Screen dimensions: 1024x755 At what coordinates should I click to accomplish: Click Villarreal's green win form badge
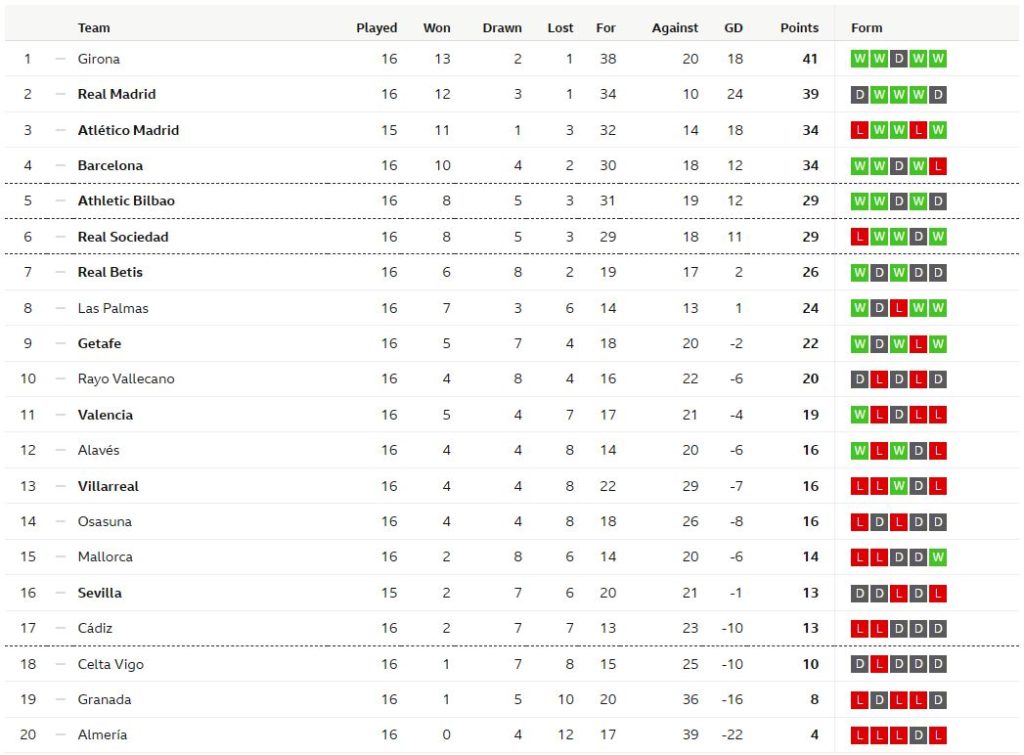pos(898,486)
